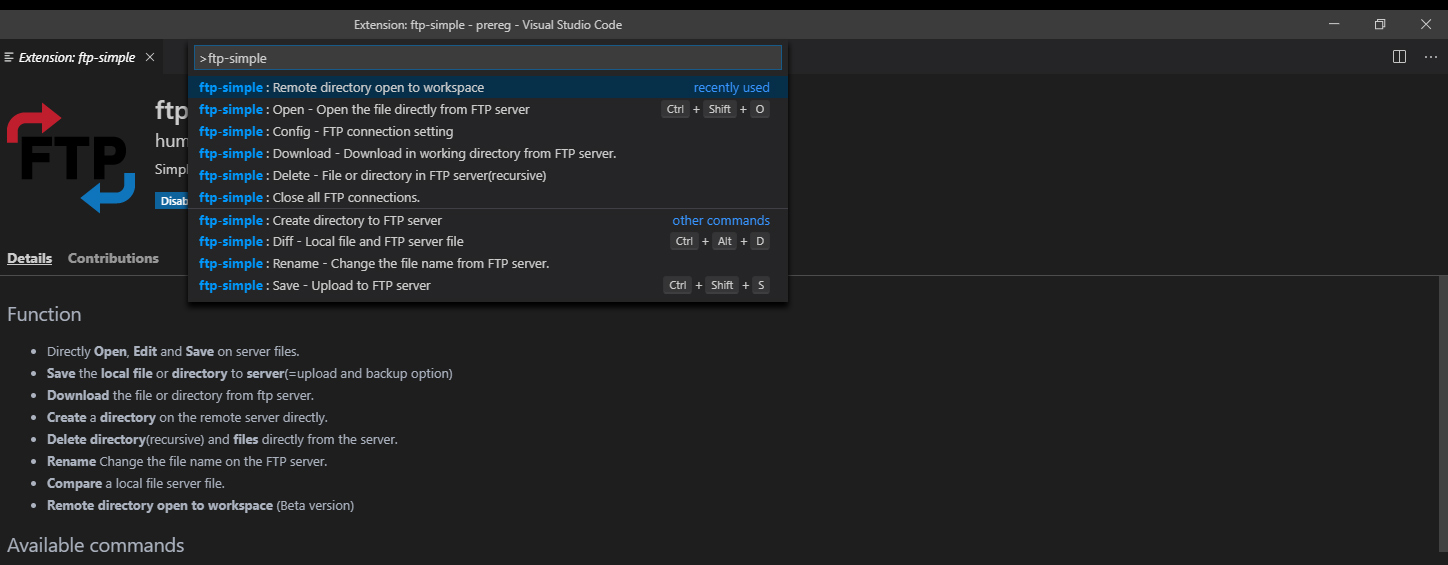
Task: Run Diff - Local file and FTP server file
Action: [488, 242]
